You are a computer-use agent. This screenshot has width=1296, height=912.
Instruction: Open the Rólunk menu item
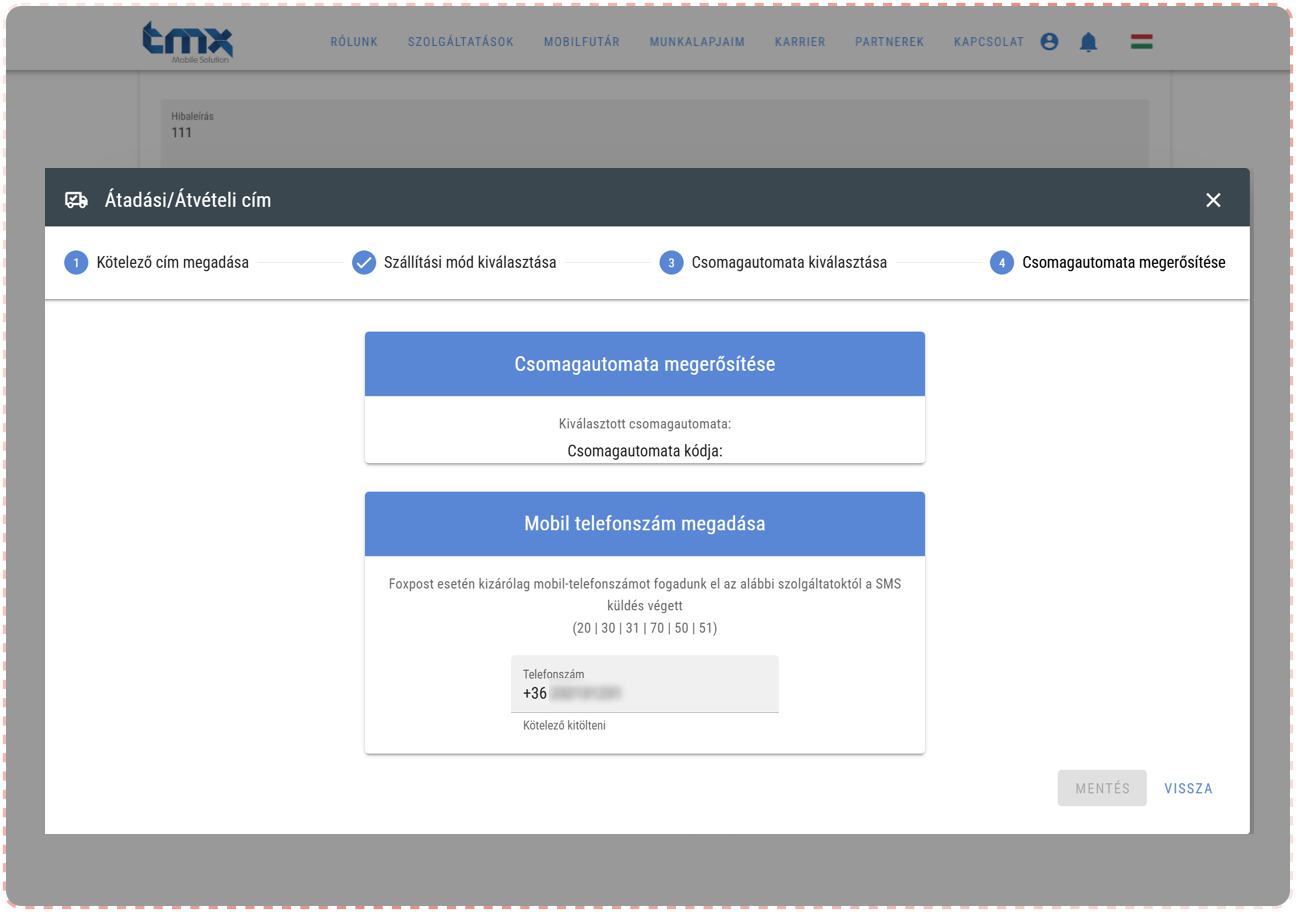[354, 42]
